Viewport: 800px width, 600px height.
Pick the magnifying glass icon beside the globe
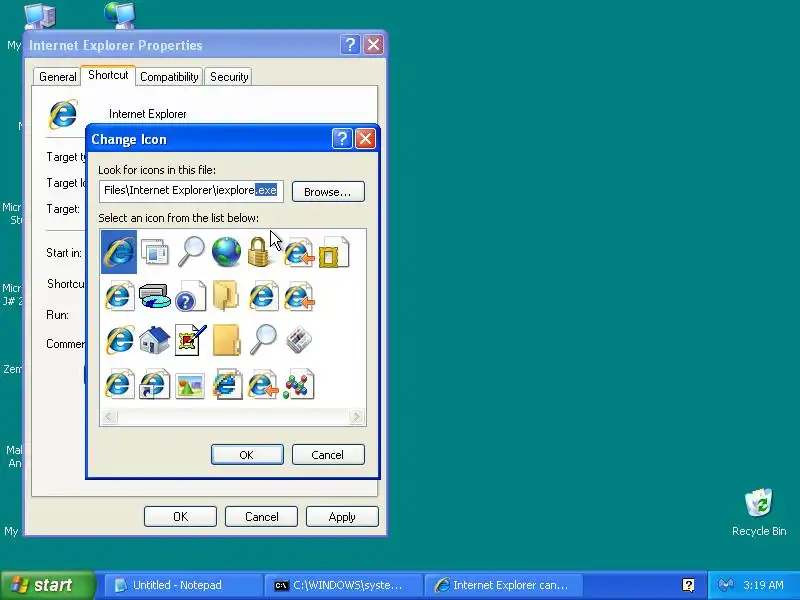click(191, 252)
